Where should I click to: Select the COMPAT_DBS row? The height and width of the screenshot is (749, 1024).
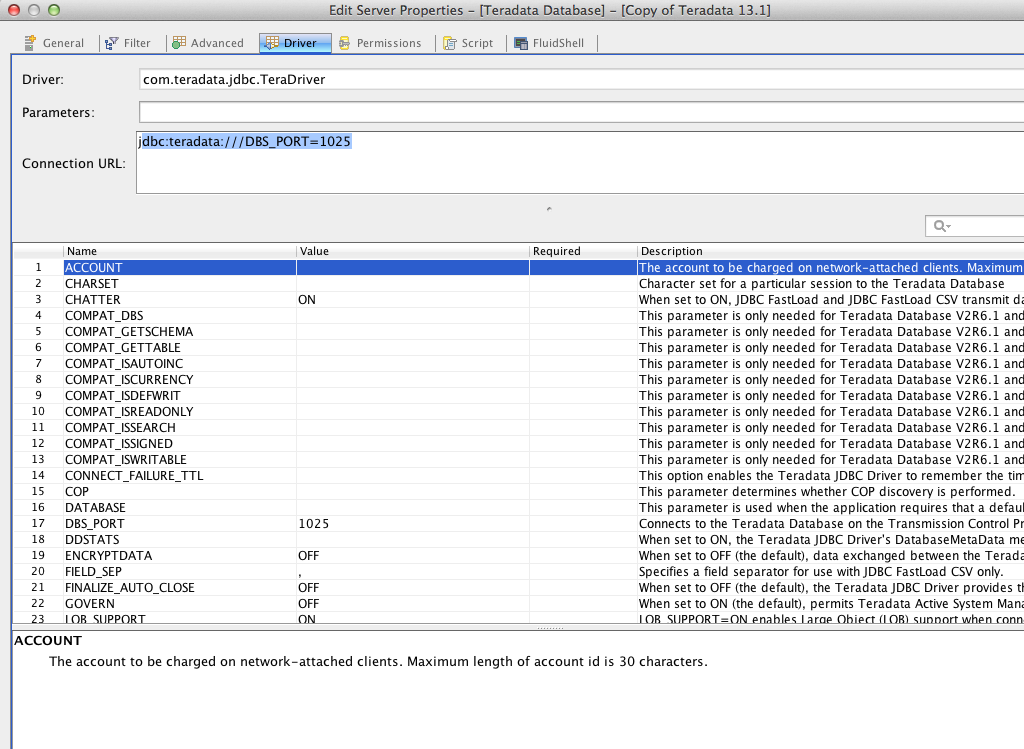[519, 315]
